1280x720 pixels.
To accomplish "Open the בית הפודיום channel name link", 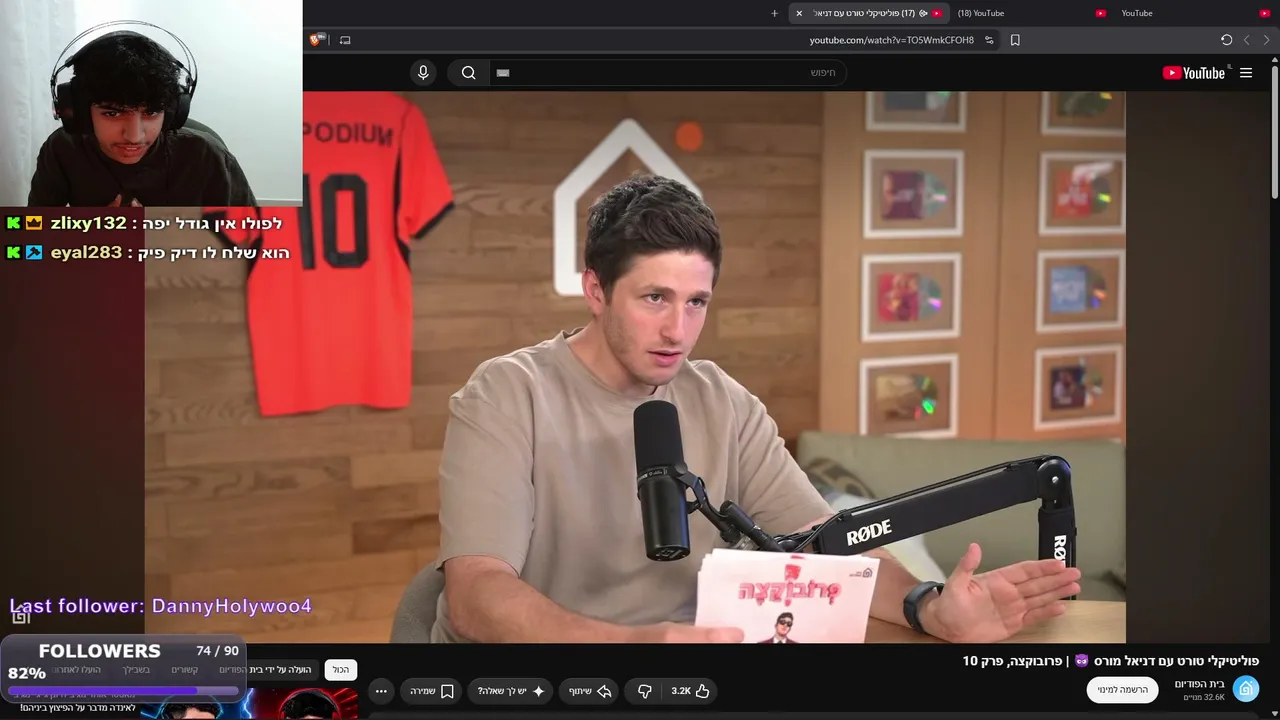I will [x=1199, y=684].
